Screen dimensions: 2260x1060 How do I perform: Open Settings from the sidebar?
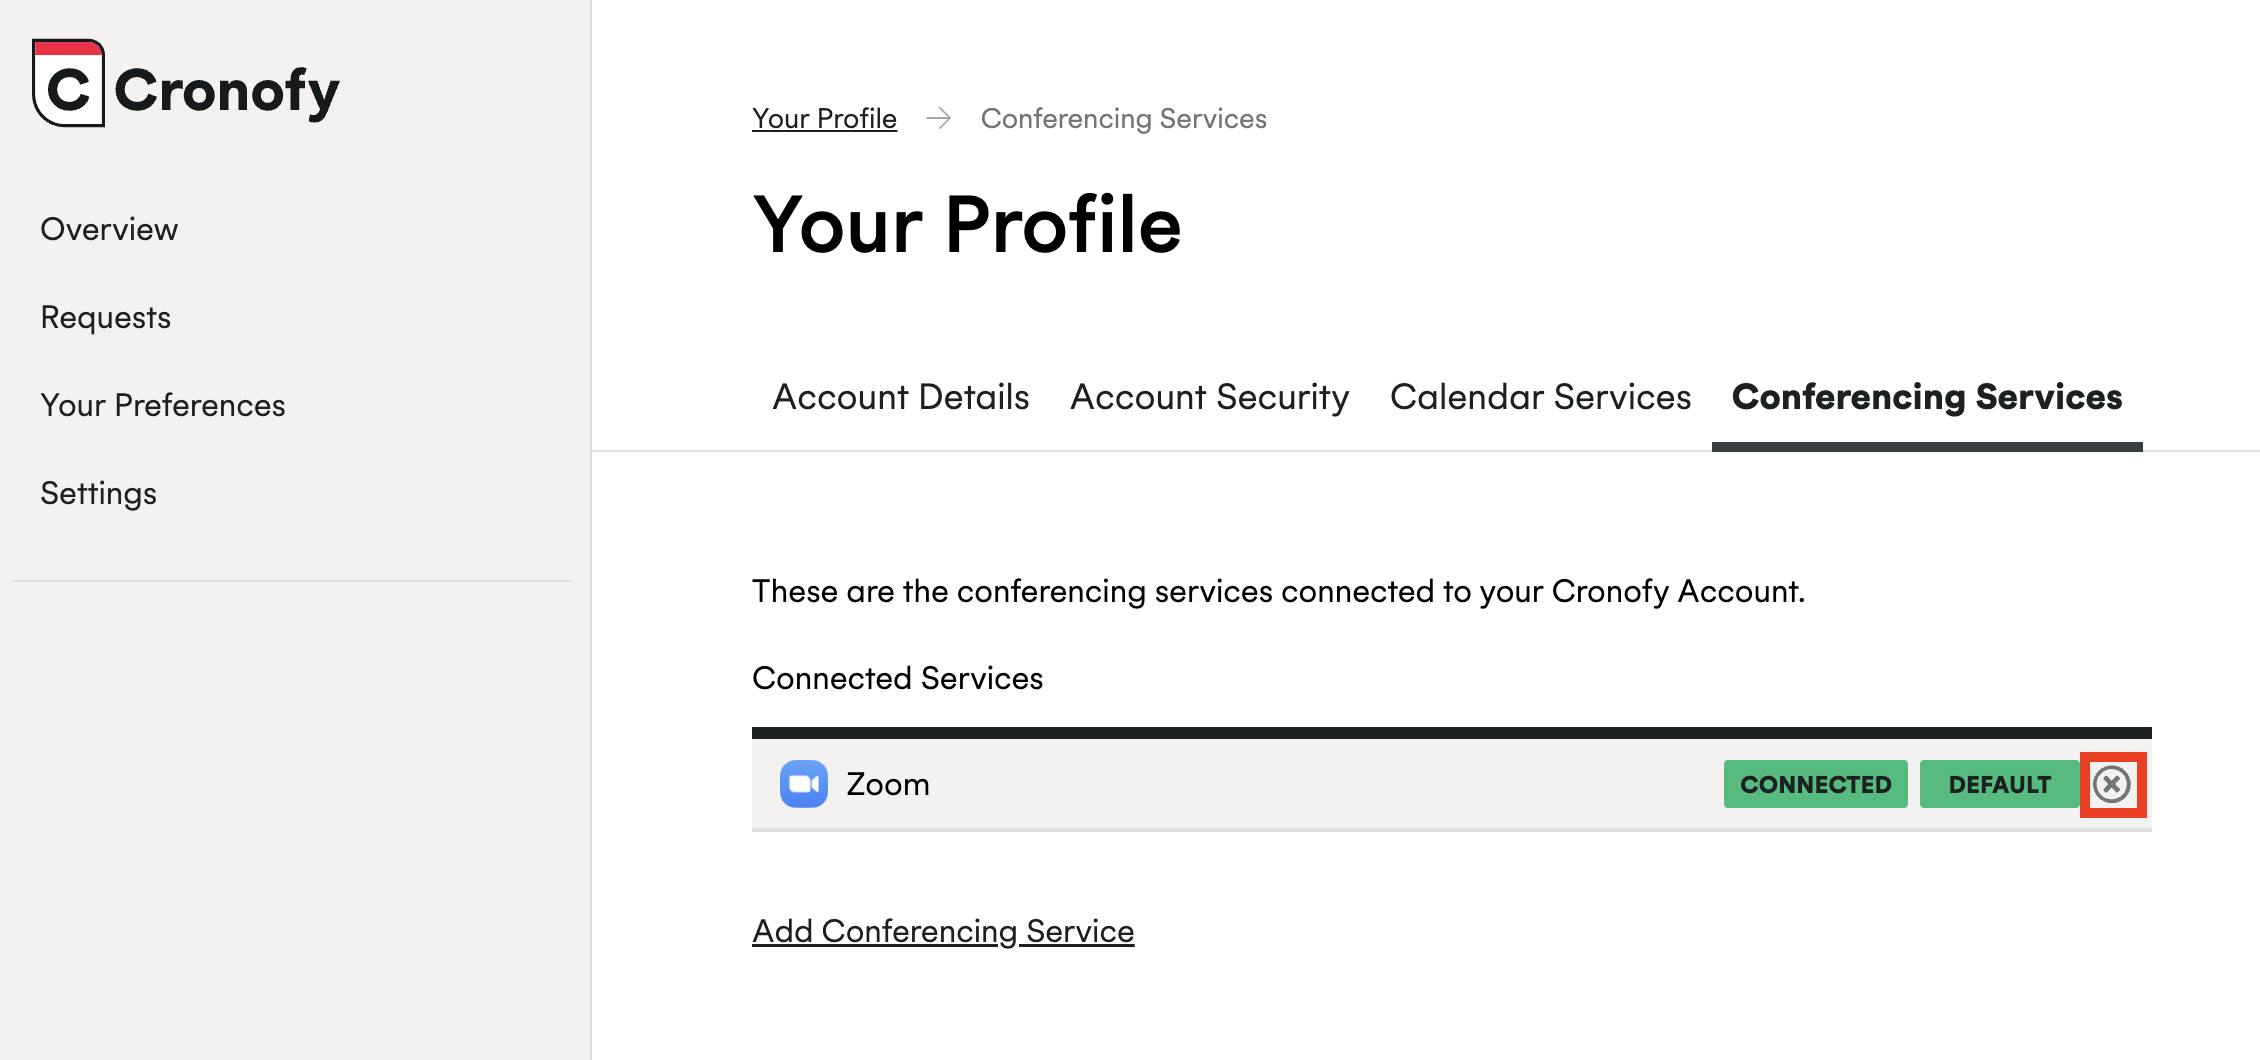(99, 493)
